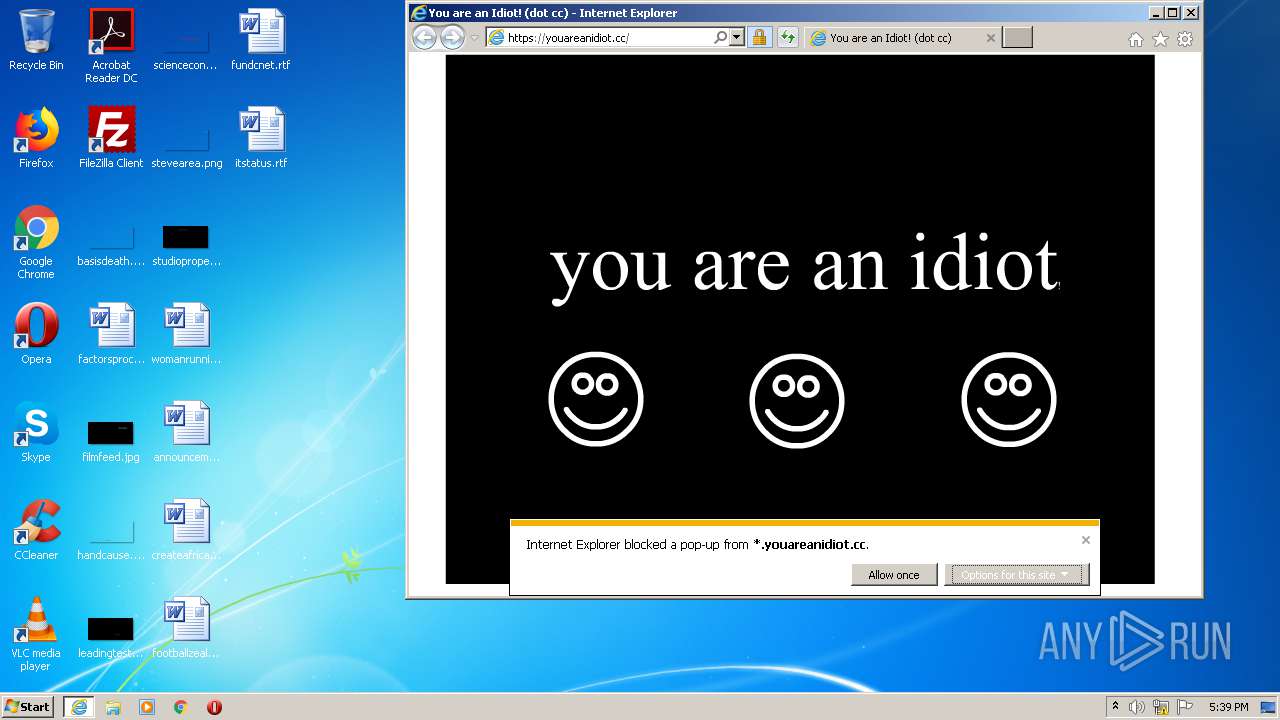Select Google Chrome desktop shortcut

click(36, 243)
